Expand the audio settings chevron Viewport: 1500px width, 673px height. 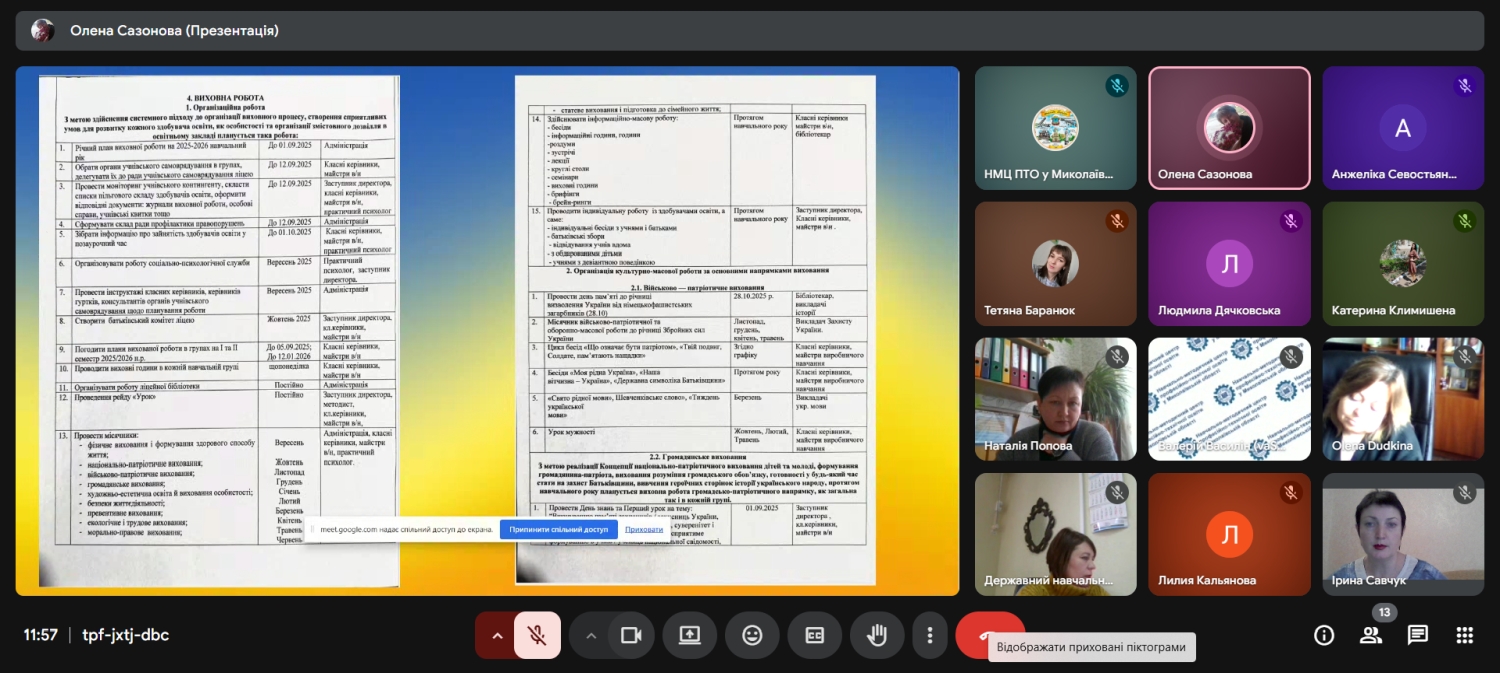(496, 635)
